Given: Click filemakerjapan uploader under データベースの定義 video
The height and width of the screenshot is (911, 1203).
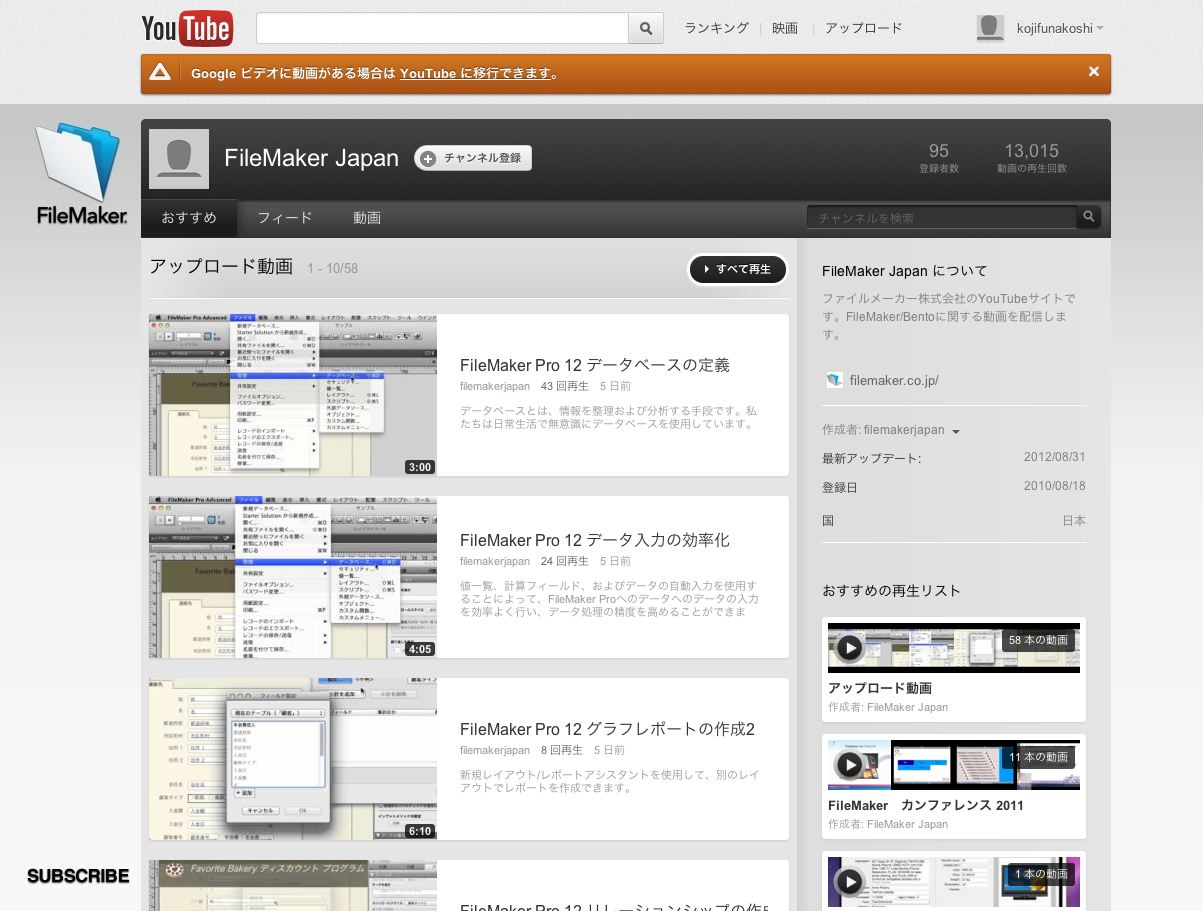Looking at the screenshot, I should (x=495, y=386).
